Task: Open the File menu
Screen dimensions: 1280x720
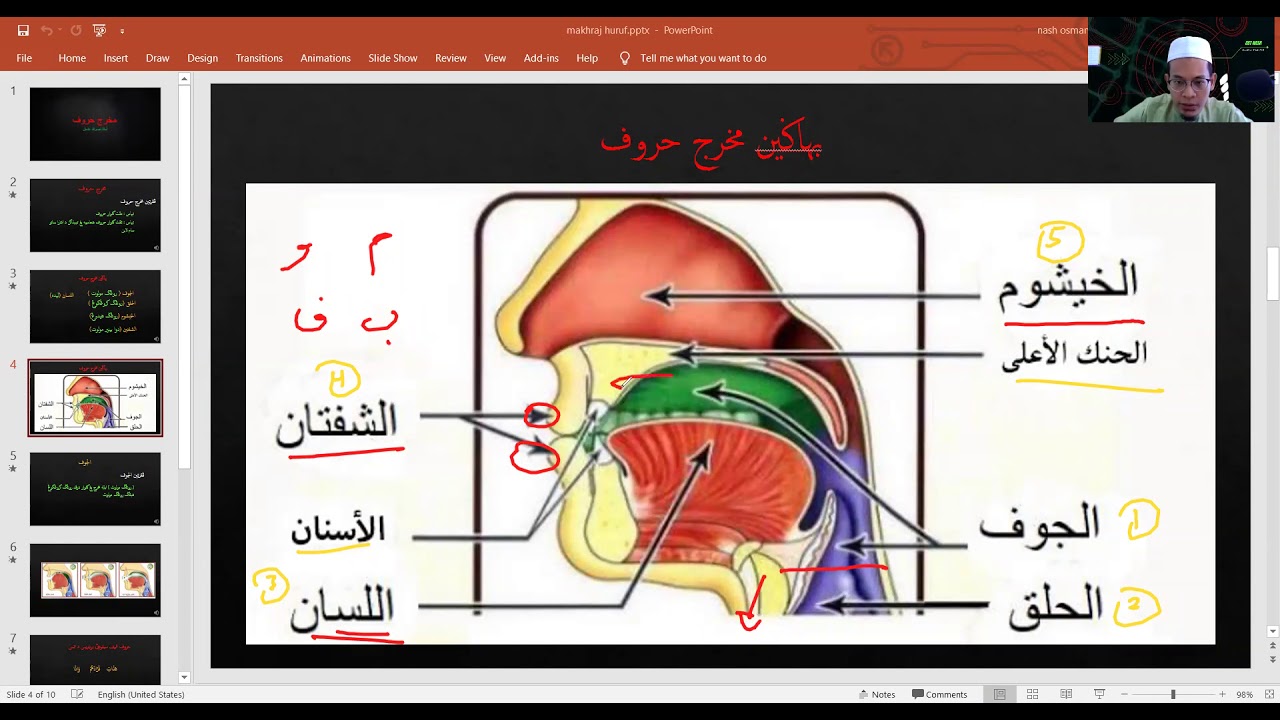Action: click(24, 58)
